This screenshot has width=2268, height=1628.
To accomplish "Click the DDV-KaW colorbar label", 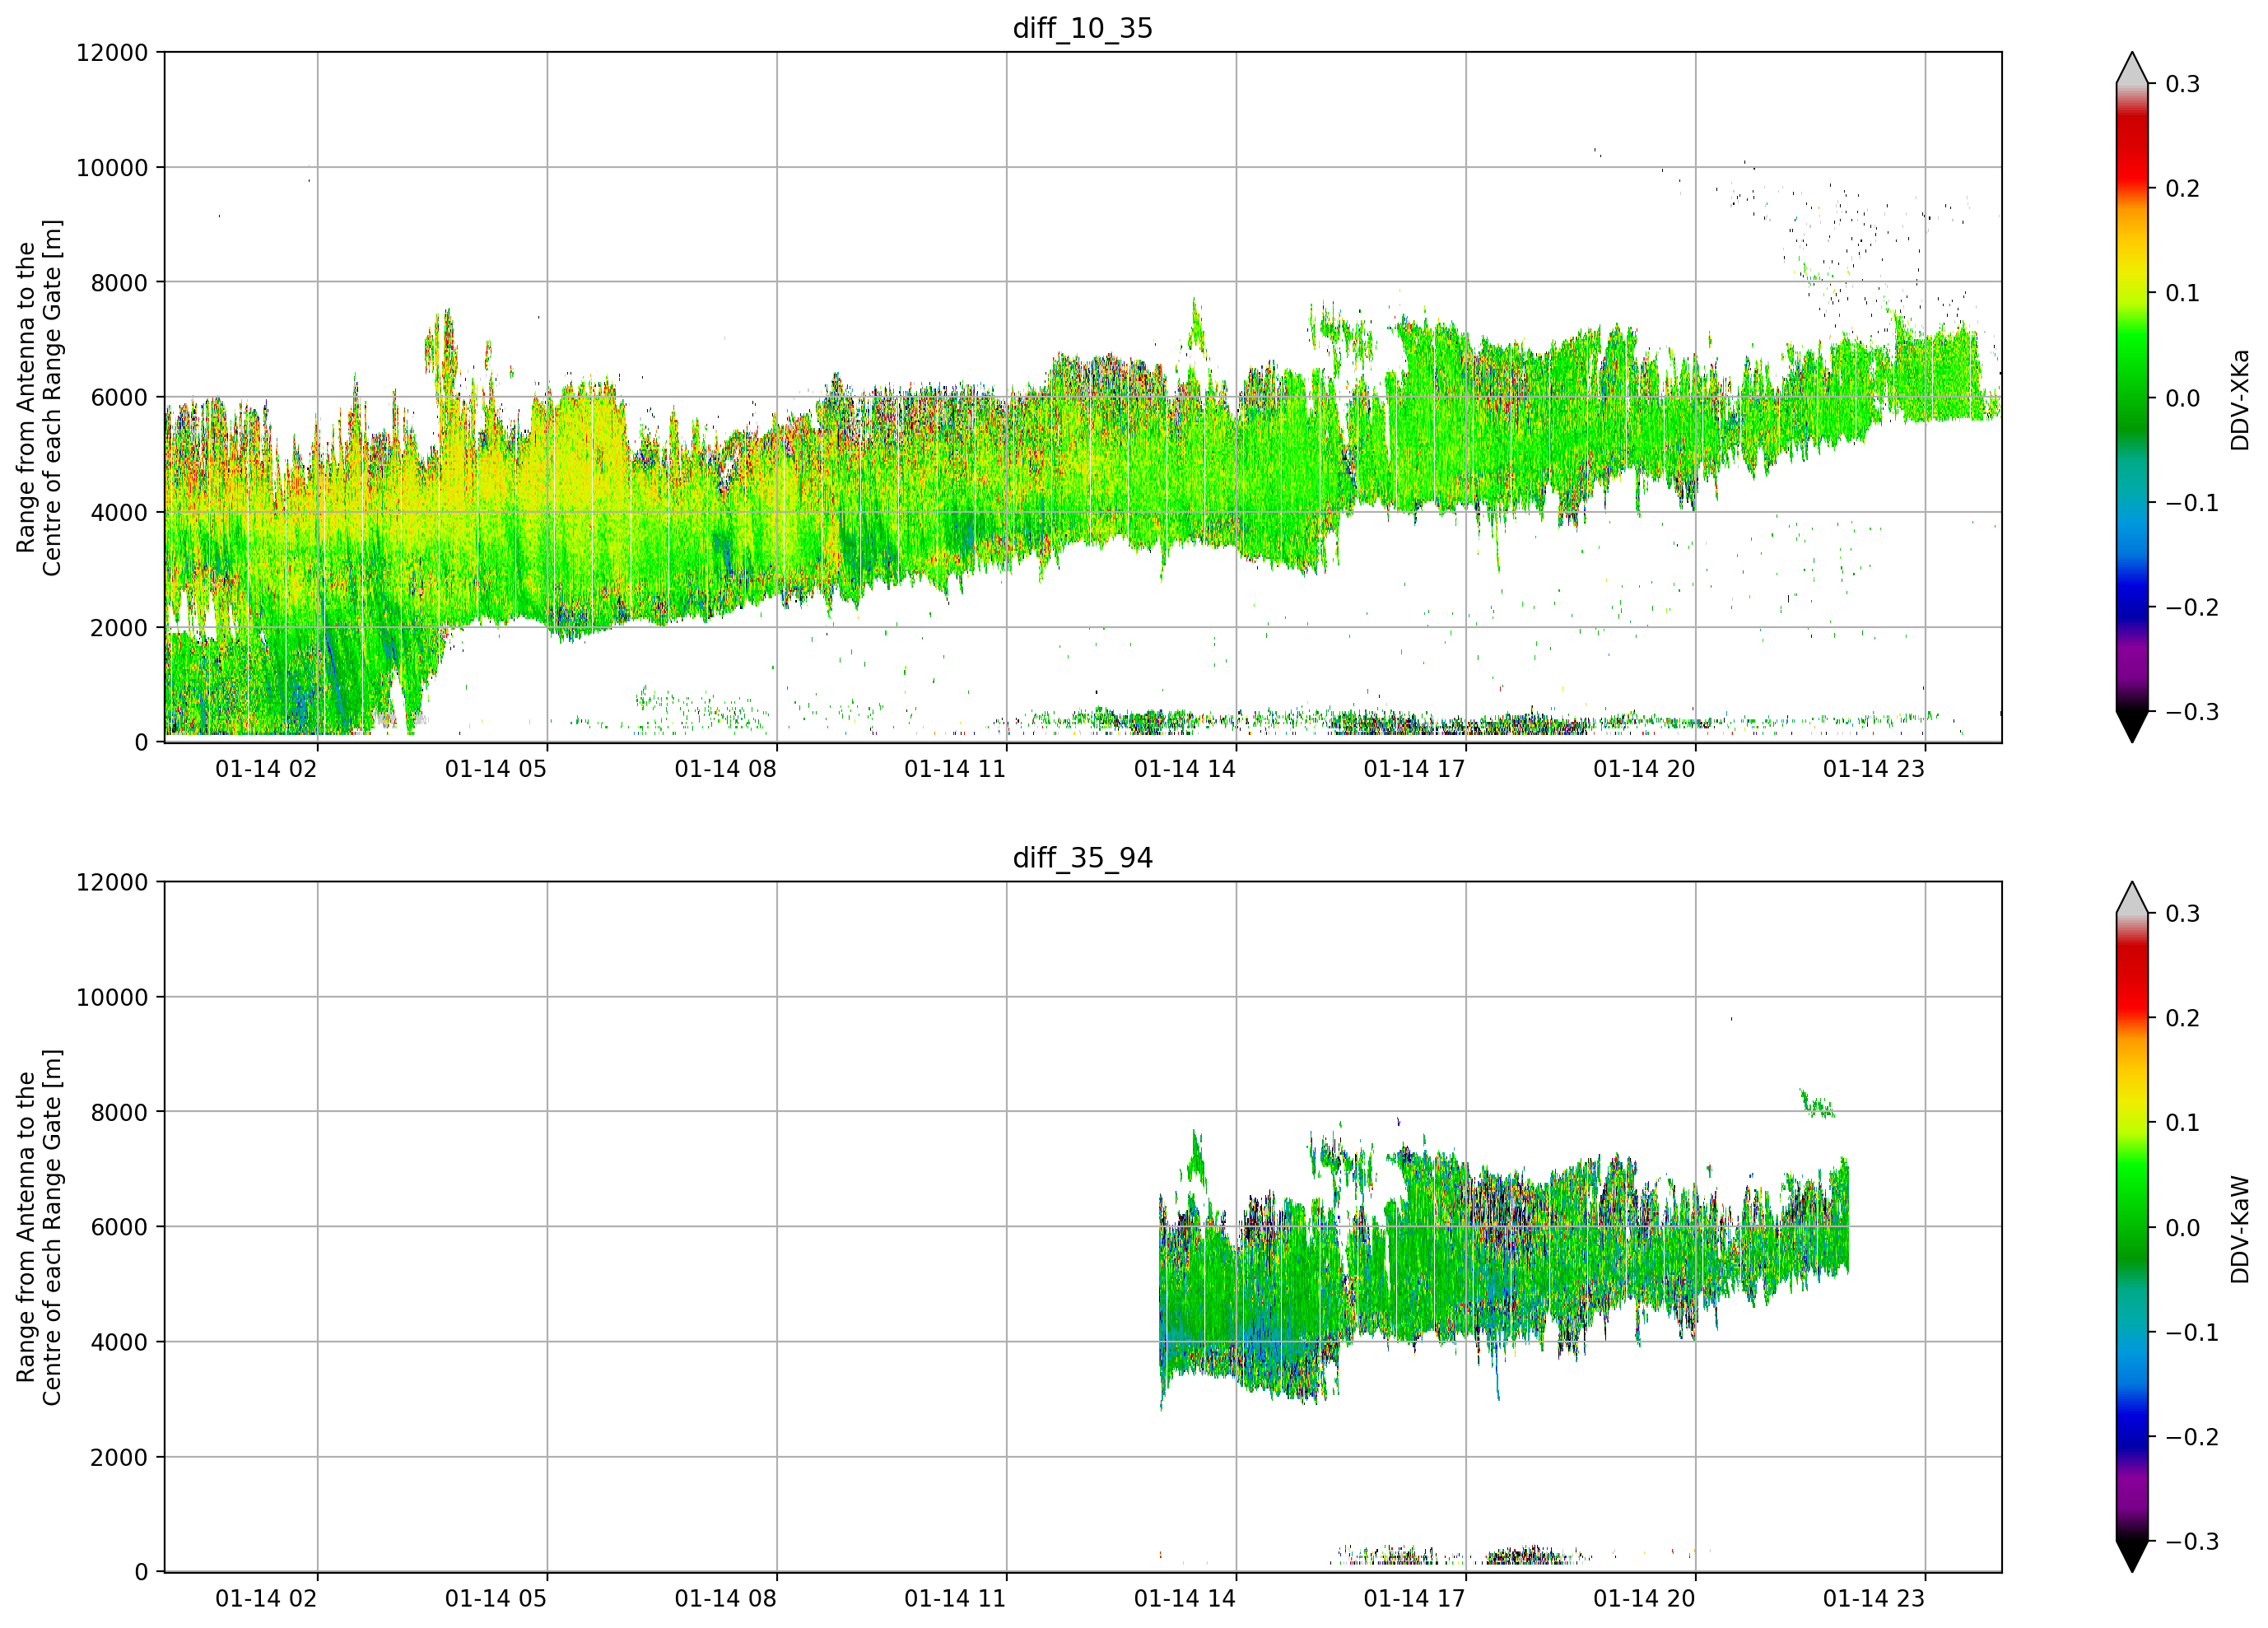I will click(2240, 1230).
